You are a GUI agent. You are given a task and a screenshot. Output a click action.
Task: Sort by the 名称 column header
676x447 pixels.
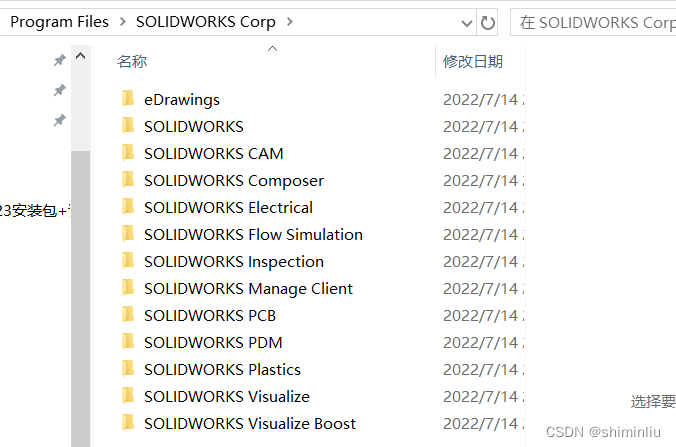click(132, 61)
